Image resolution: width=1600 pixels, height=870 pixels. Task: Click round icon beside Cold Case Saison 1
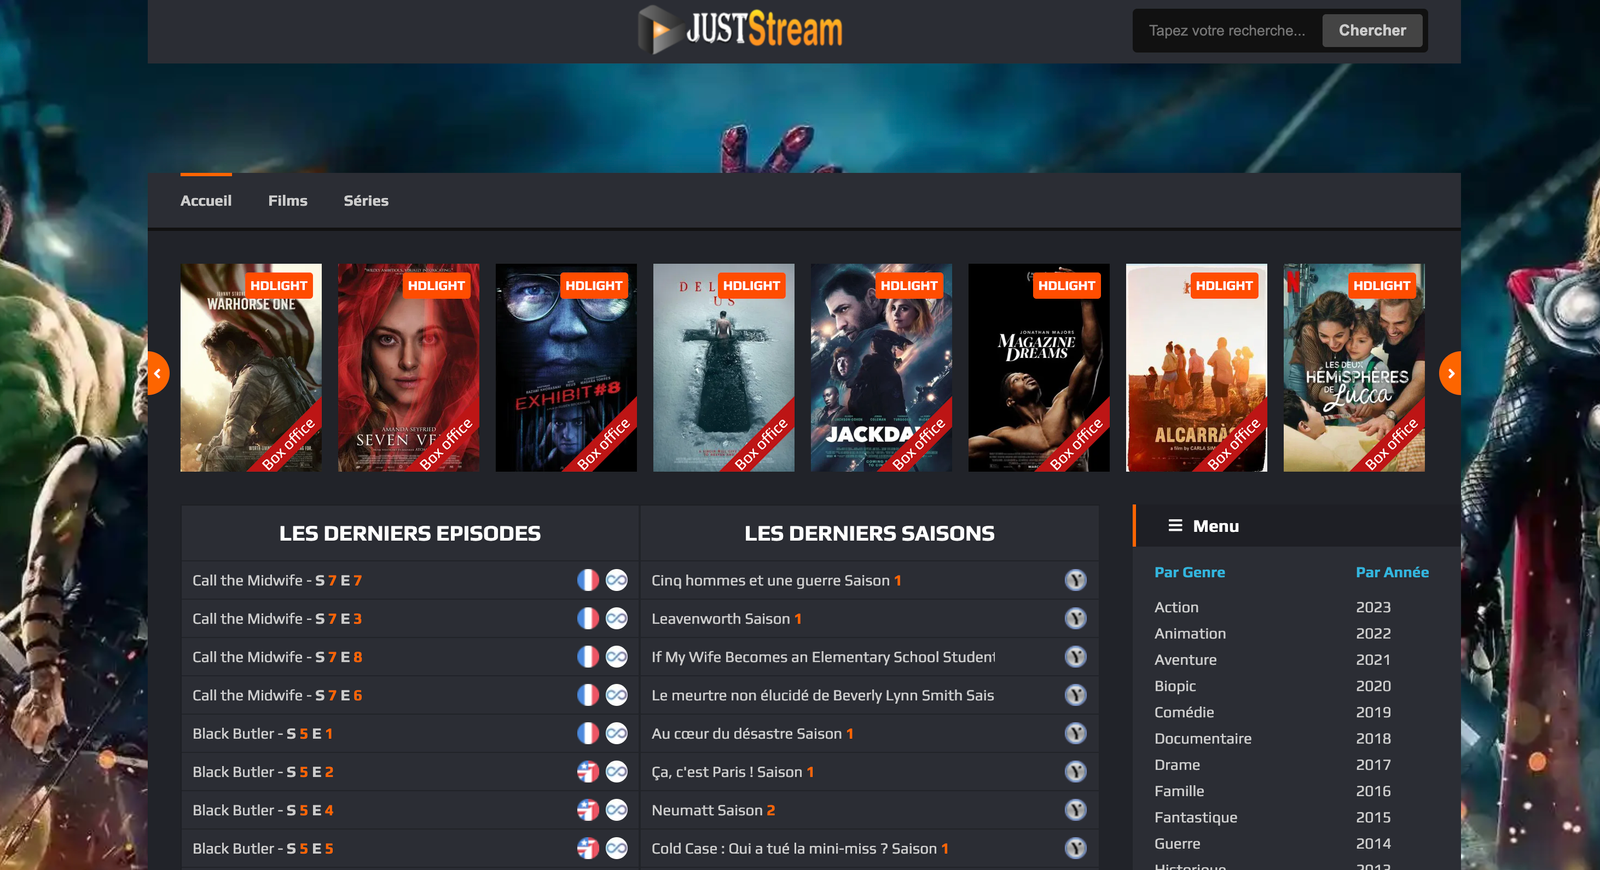[1076, 848]
